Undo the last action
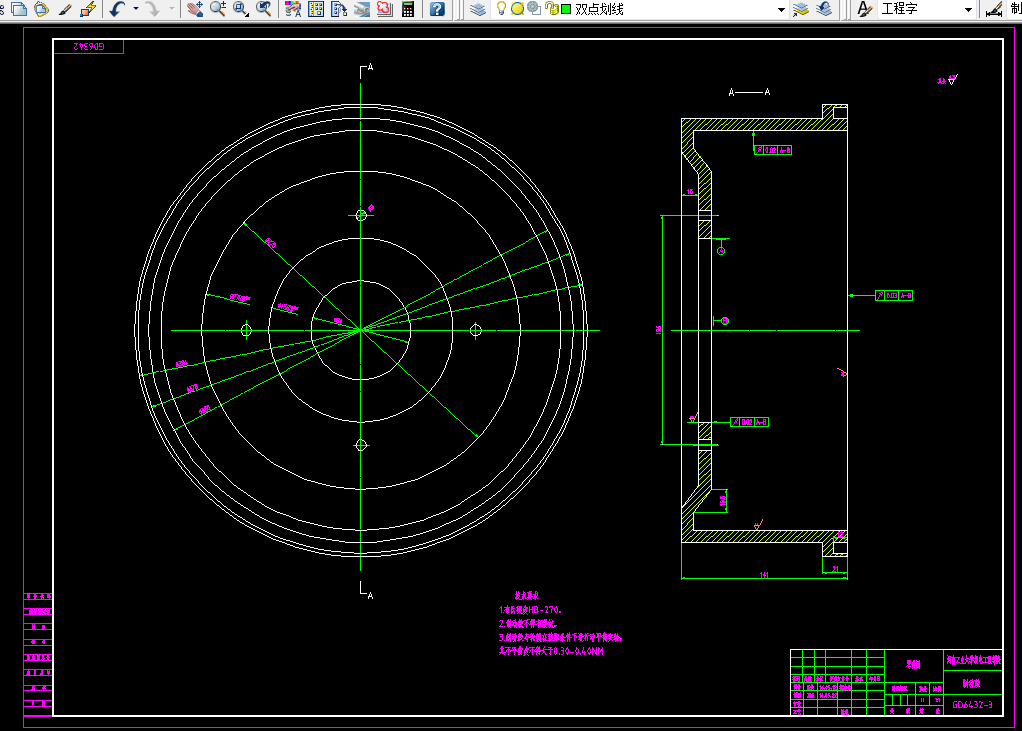 (x=117, y=9)
